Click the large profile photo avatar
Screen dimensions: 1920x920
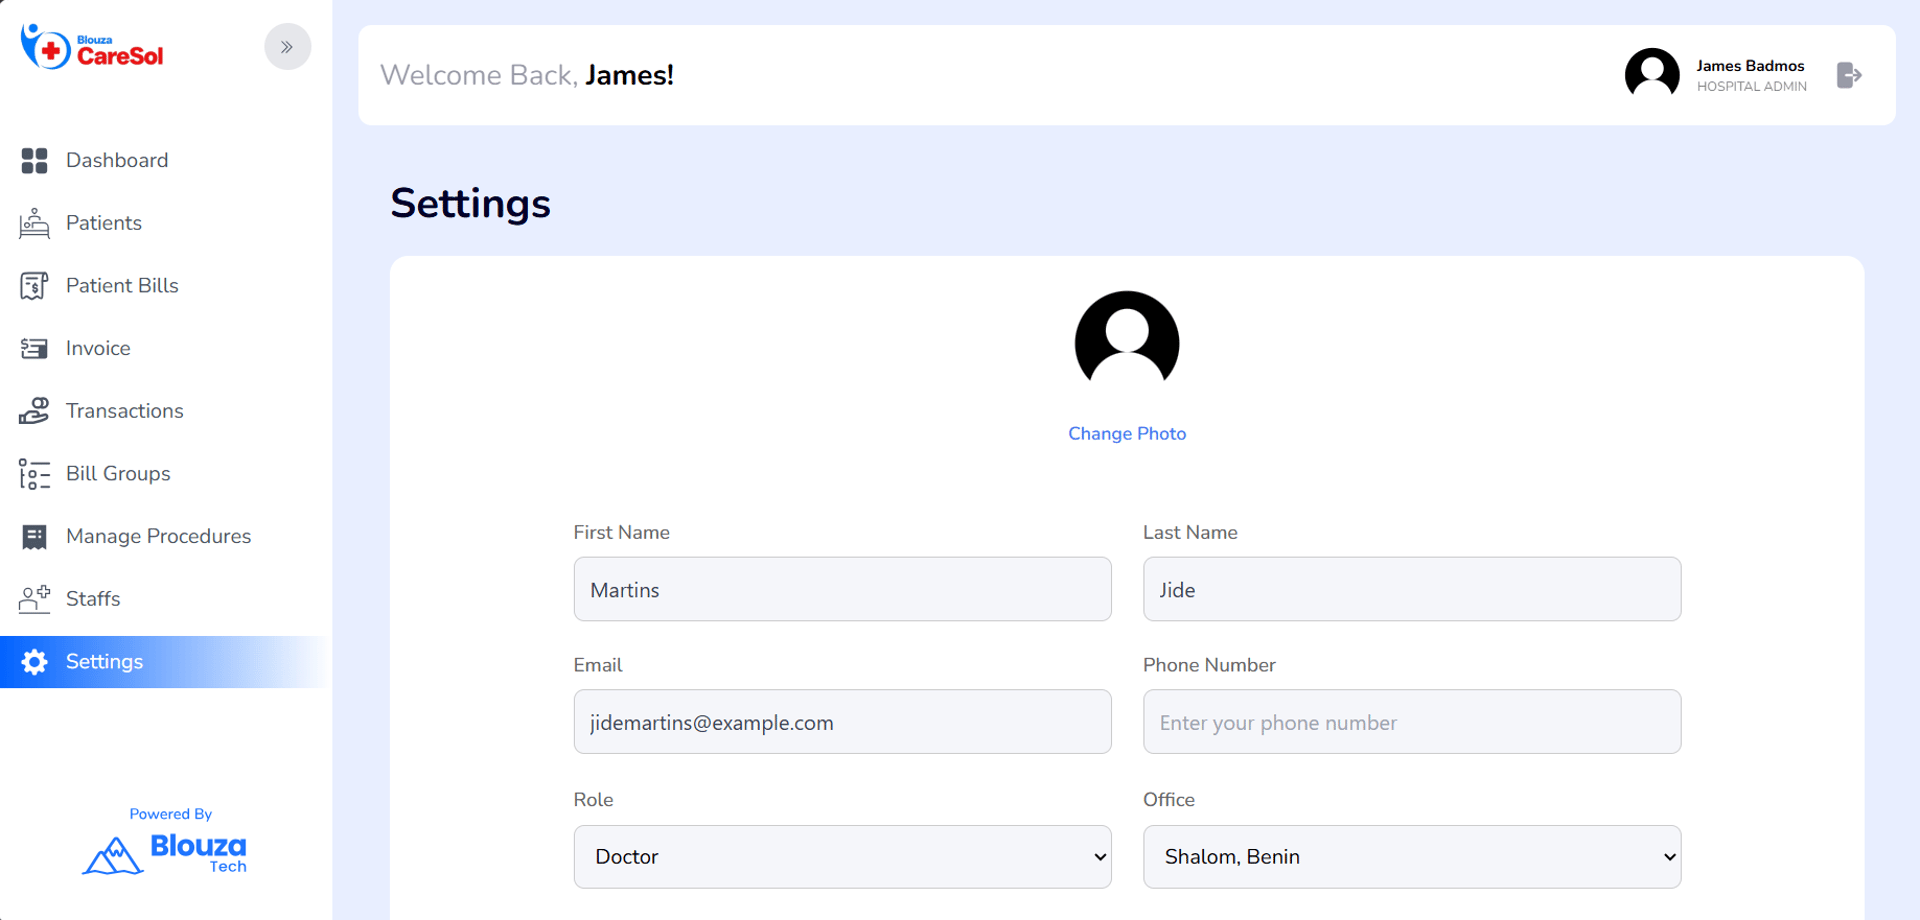point(1127,342)
